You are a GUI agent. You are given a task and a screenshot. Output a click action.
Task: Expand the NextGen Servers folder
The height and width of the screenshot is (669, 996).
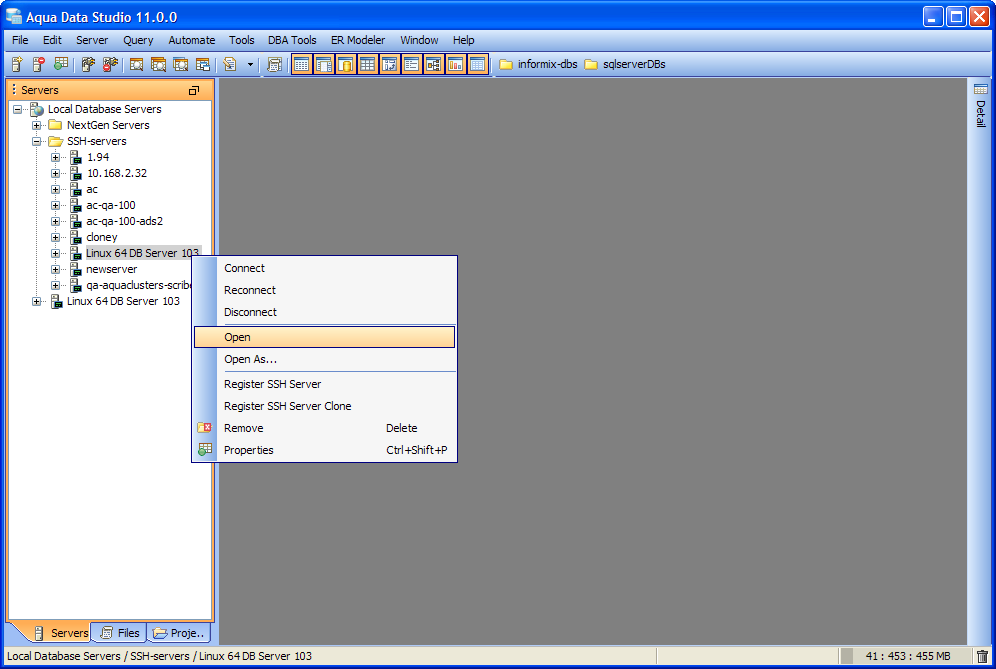point(36,125)
